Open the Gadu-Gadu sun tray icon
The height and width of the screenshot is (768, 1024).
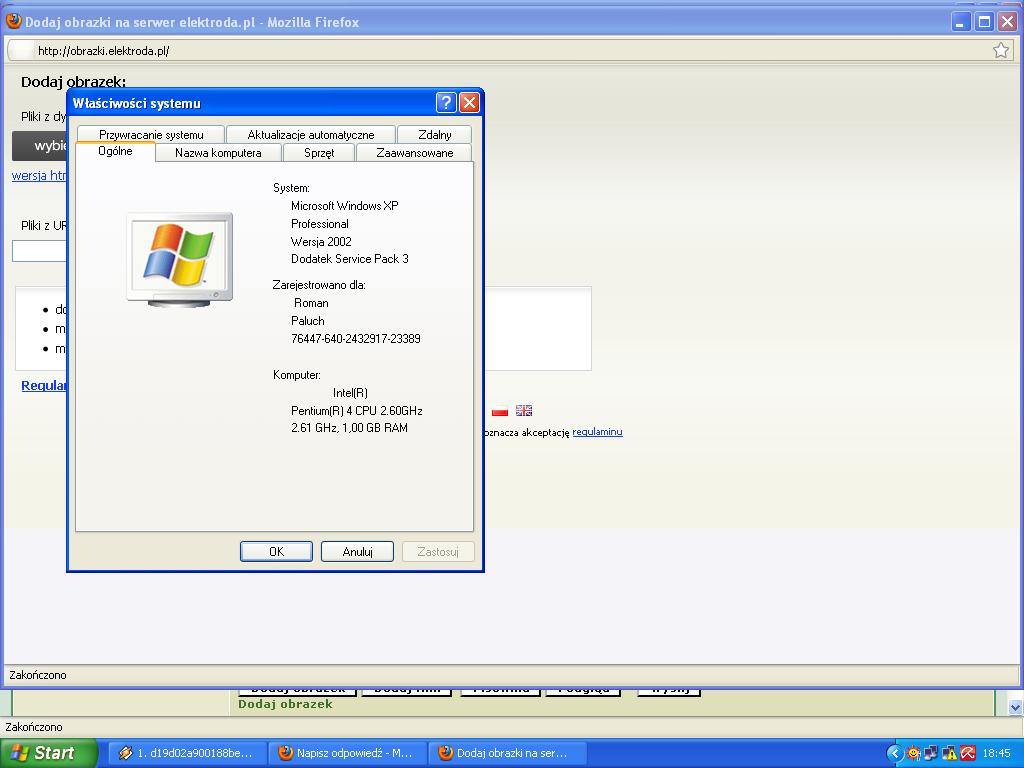[914, 753]
